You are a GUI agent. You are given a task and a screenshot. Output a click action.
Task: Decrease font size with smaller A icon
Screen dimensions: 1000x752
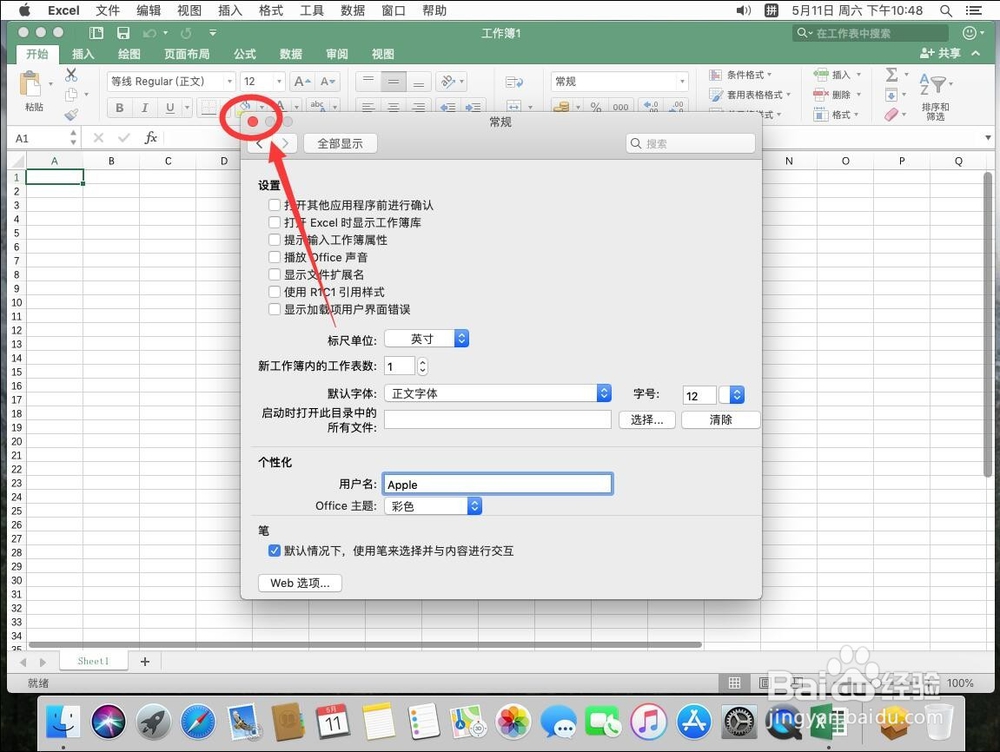(x=327, y=82)
